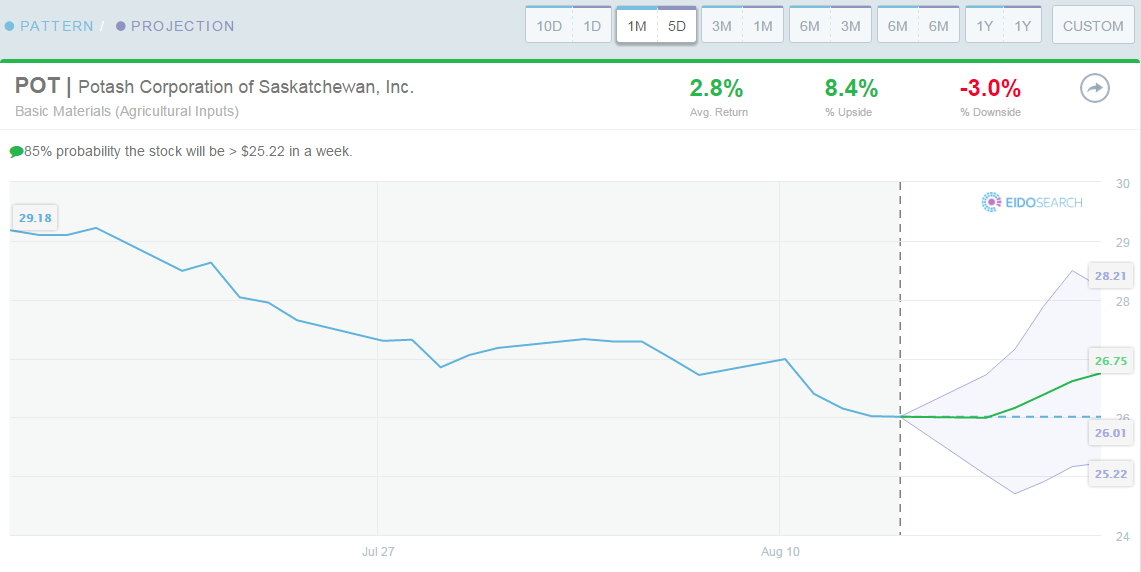Click the 85% probability statement text

click(x=188, y=152)
